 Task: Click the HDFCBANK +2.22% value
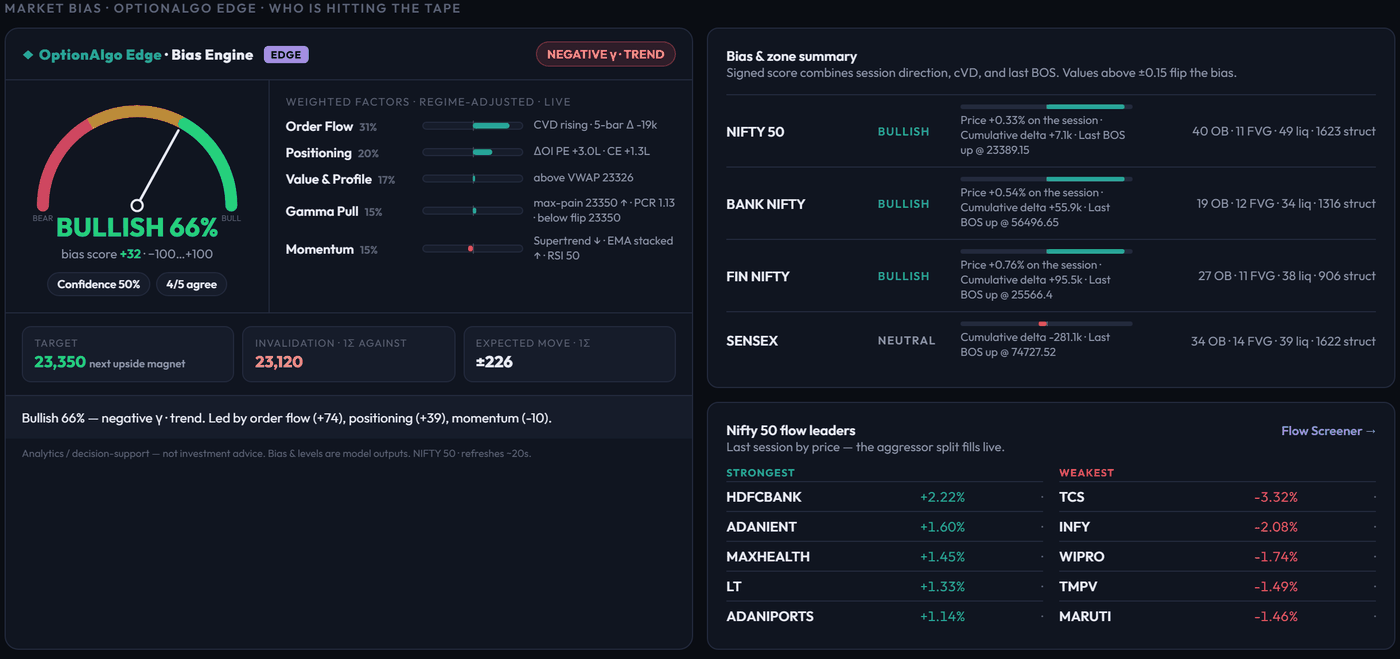click(942, 497)
